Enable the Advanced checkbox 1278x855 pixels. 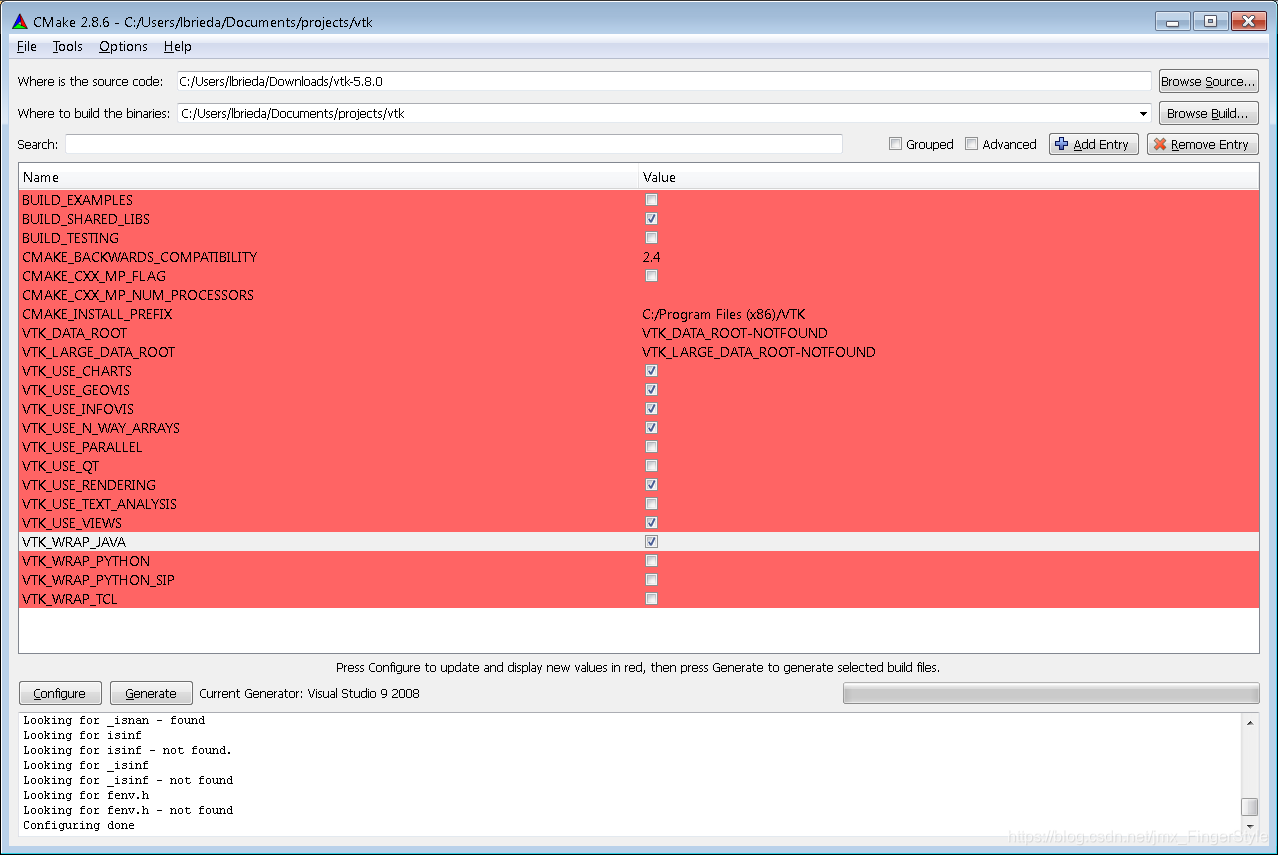click(971, 144)
